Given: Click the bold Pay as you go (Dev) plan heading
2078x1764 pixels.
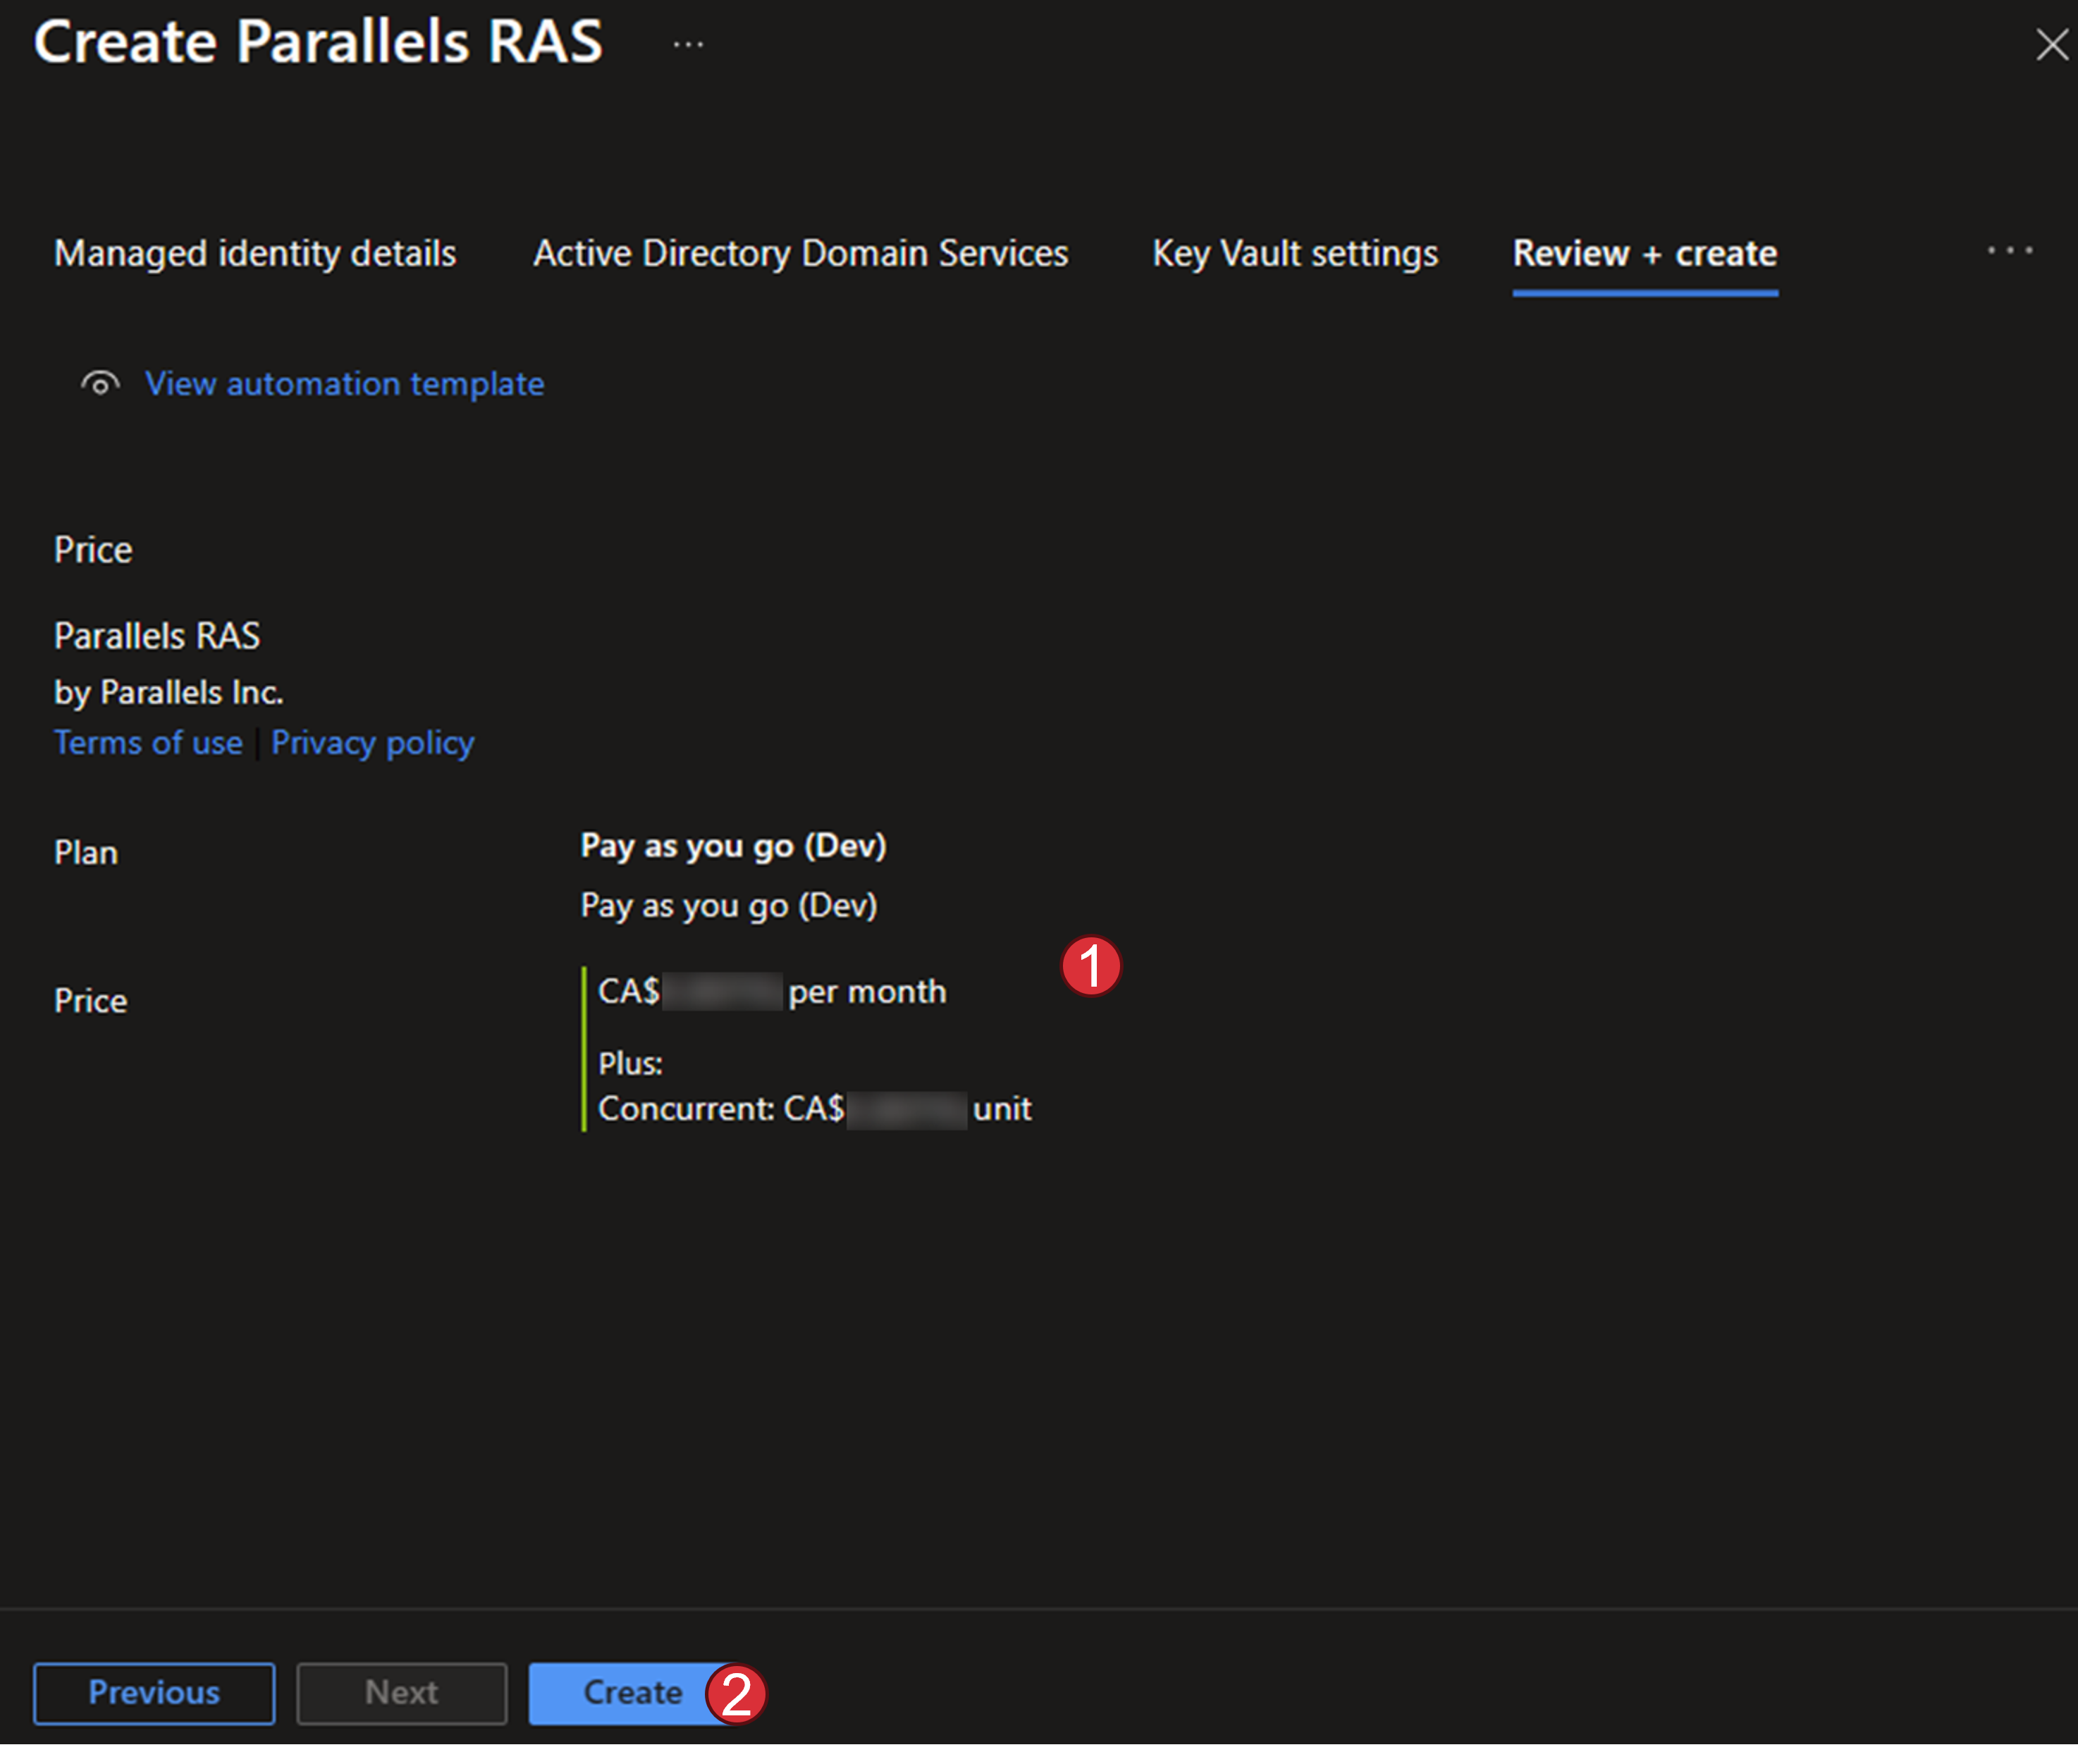Looking at the screenshot, I should pos(733,846).
